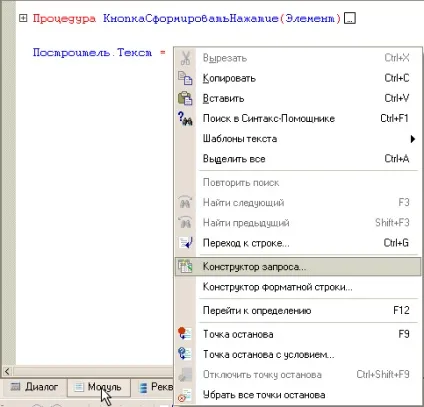Image resolution: width=424 pixels, height=407 pixels.
Task: Click the Построитель.Текст code text
Action: tap(92, 53)
